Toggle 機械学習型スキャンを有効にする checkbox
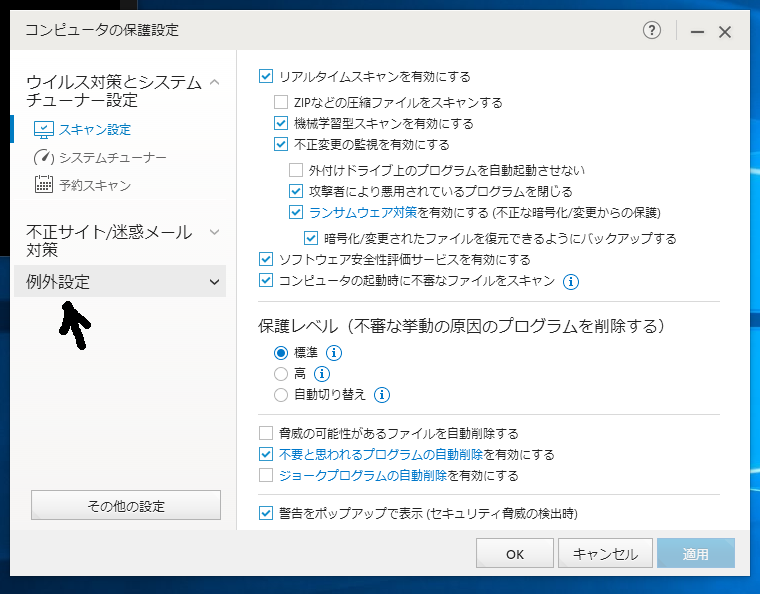Image resolution: width=760 pixels, height=594 pixels. click(281, 123)
